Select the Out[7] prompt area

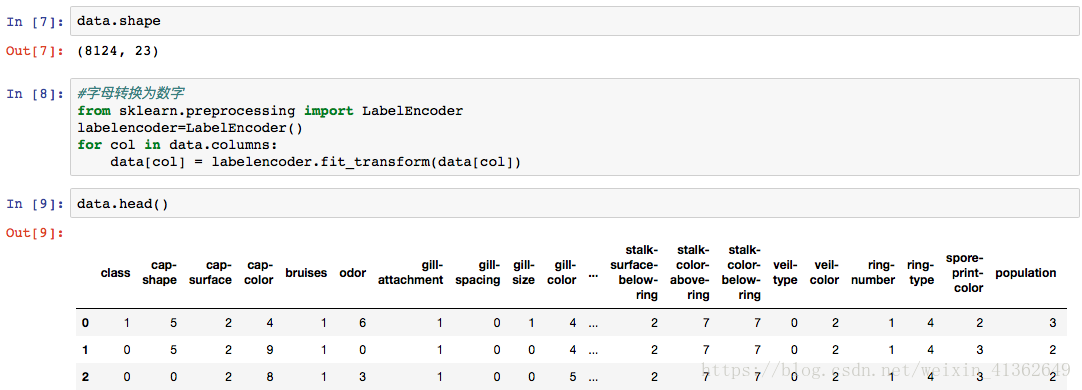[x=35, y=51]
